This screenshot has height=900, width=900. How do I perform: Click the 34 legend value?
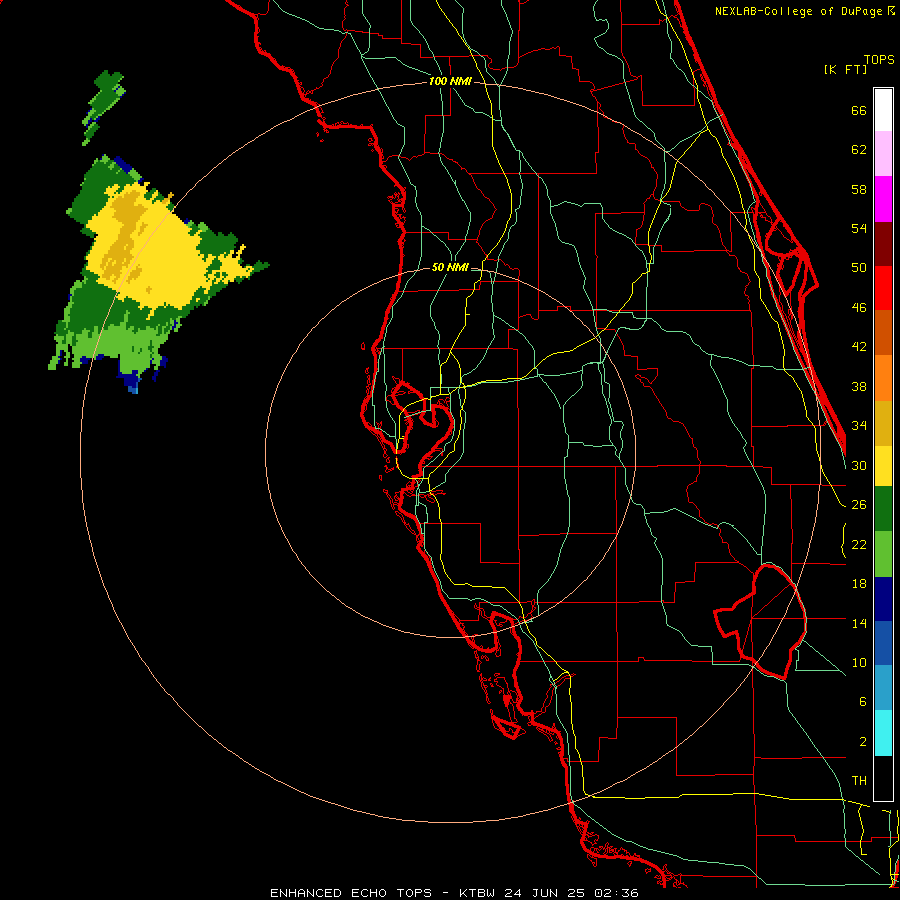[x=859, y=426]
